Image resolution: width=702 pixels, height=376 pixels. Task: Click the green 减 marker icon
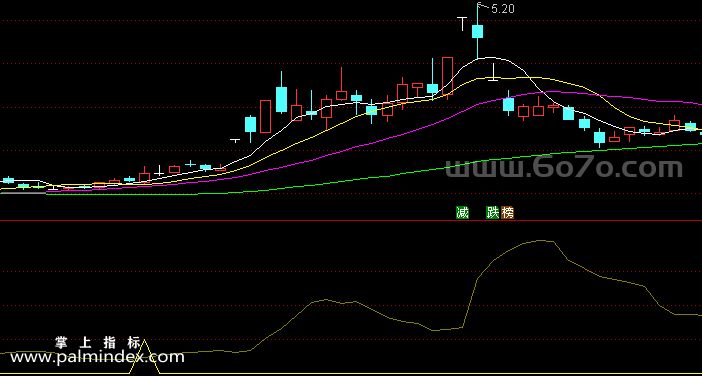click(x=462, y=213)
